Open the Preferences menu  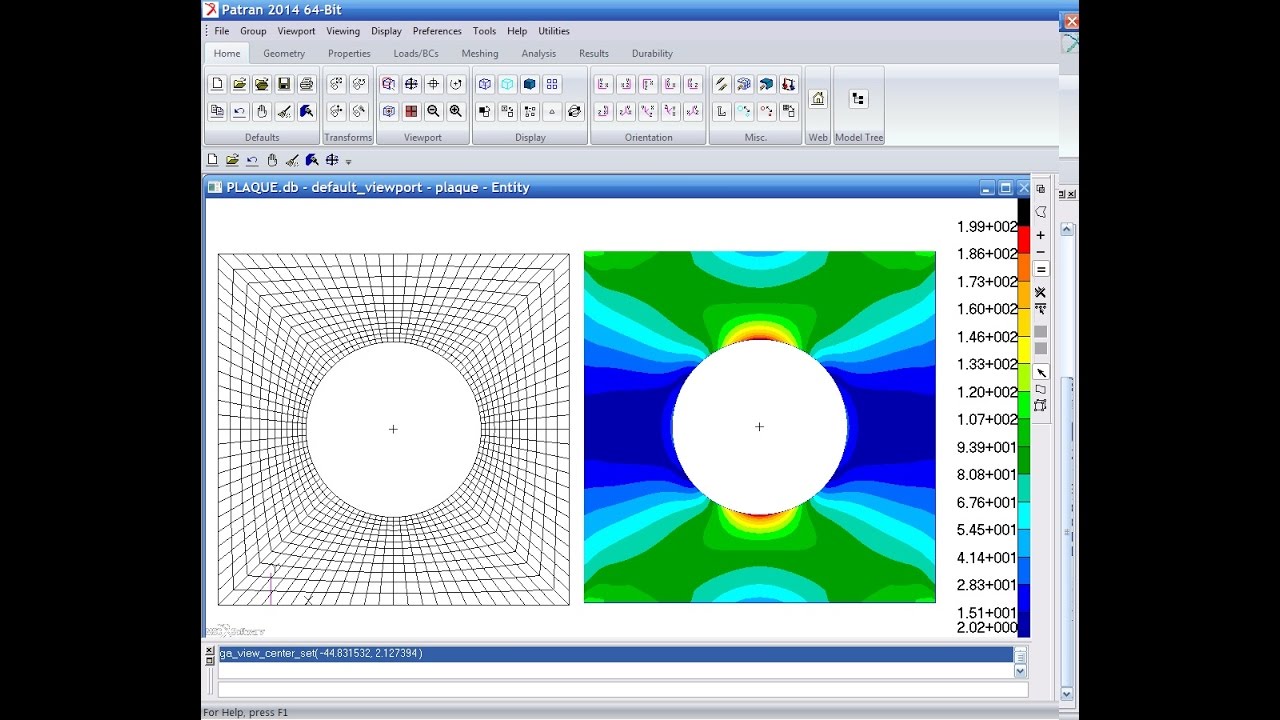pyautogui.click(x=437, y=31)
